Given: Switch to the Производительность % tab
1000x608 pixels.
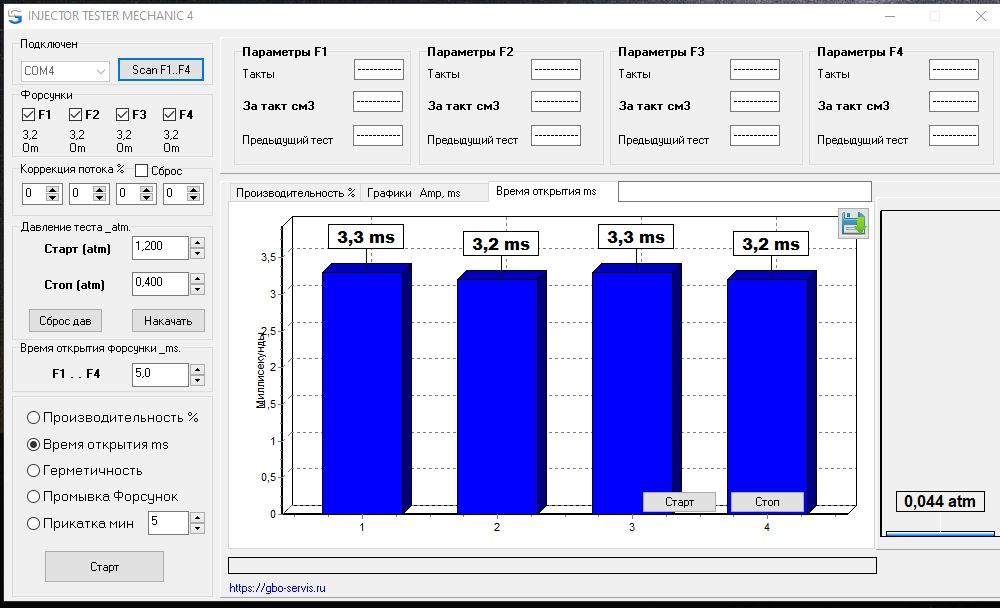Looking at the screenshot, I should 295,193.
